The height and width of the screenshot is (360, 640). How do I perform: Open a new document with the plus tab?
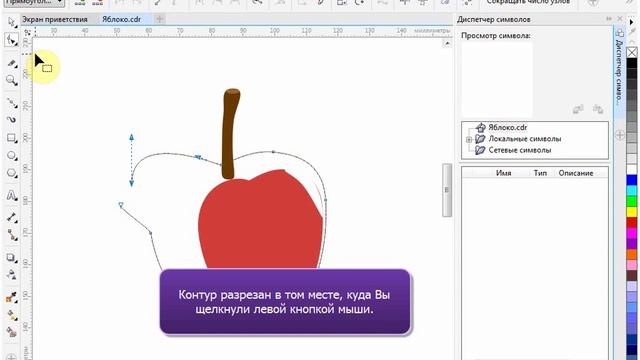coord(160,19)
